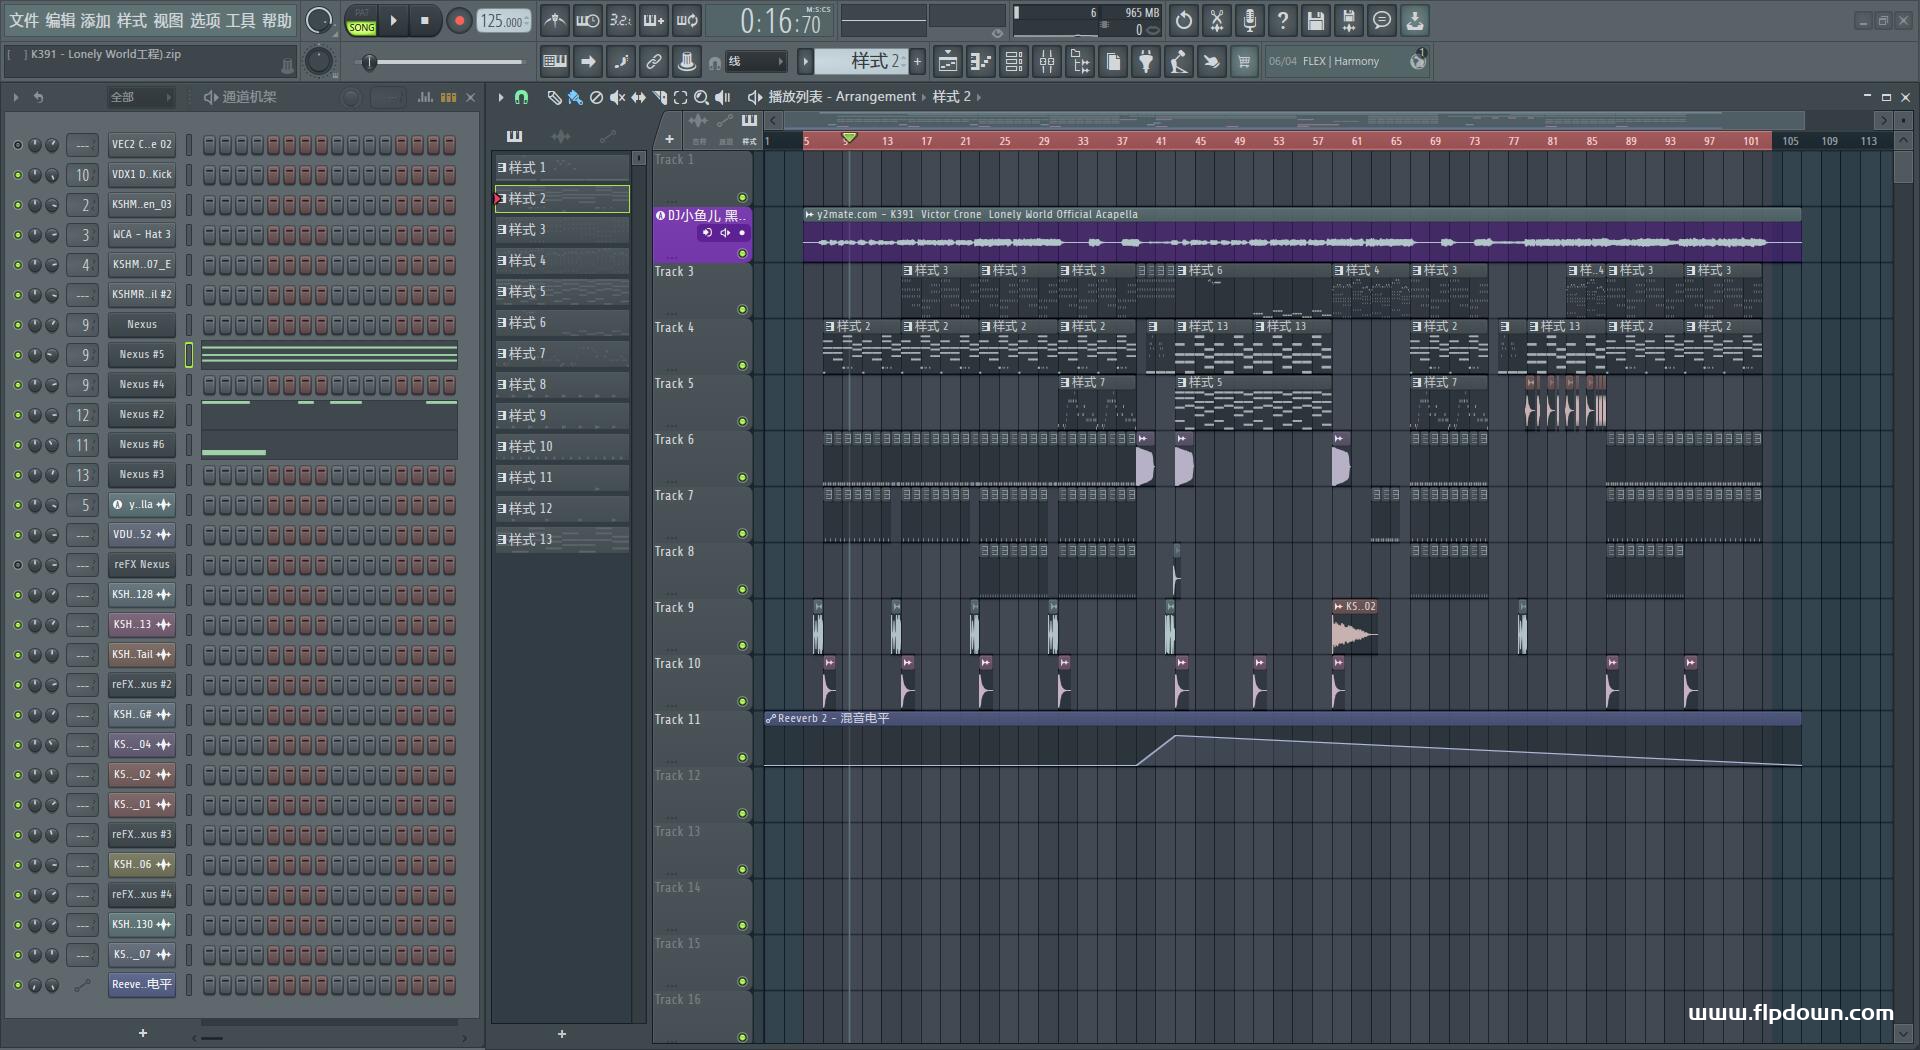The height and width of the screenshot is (1050, 1920).
Task: Stop playback with the Stop button
Action: click(x=425, y=20)
